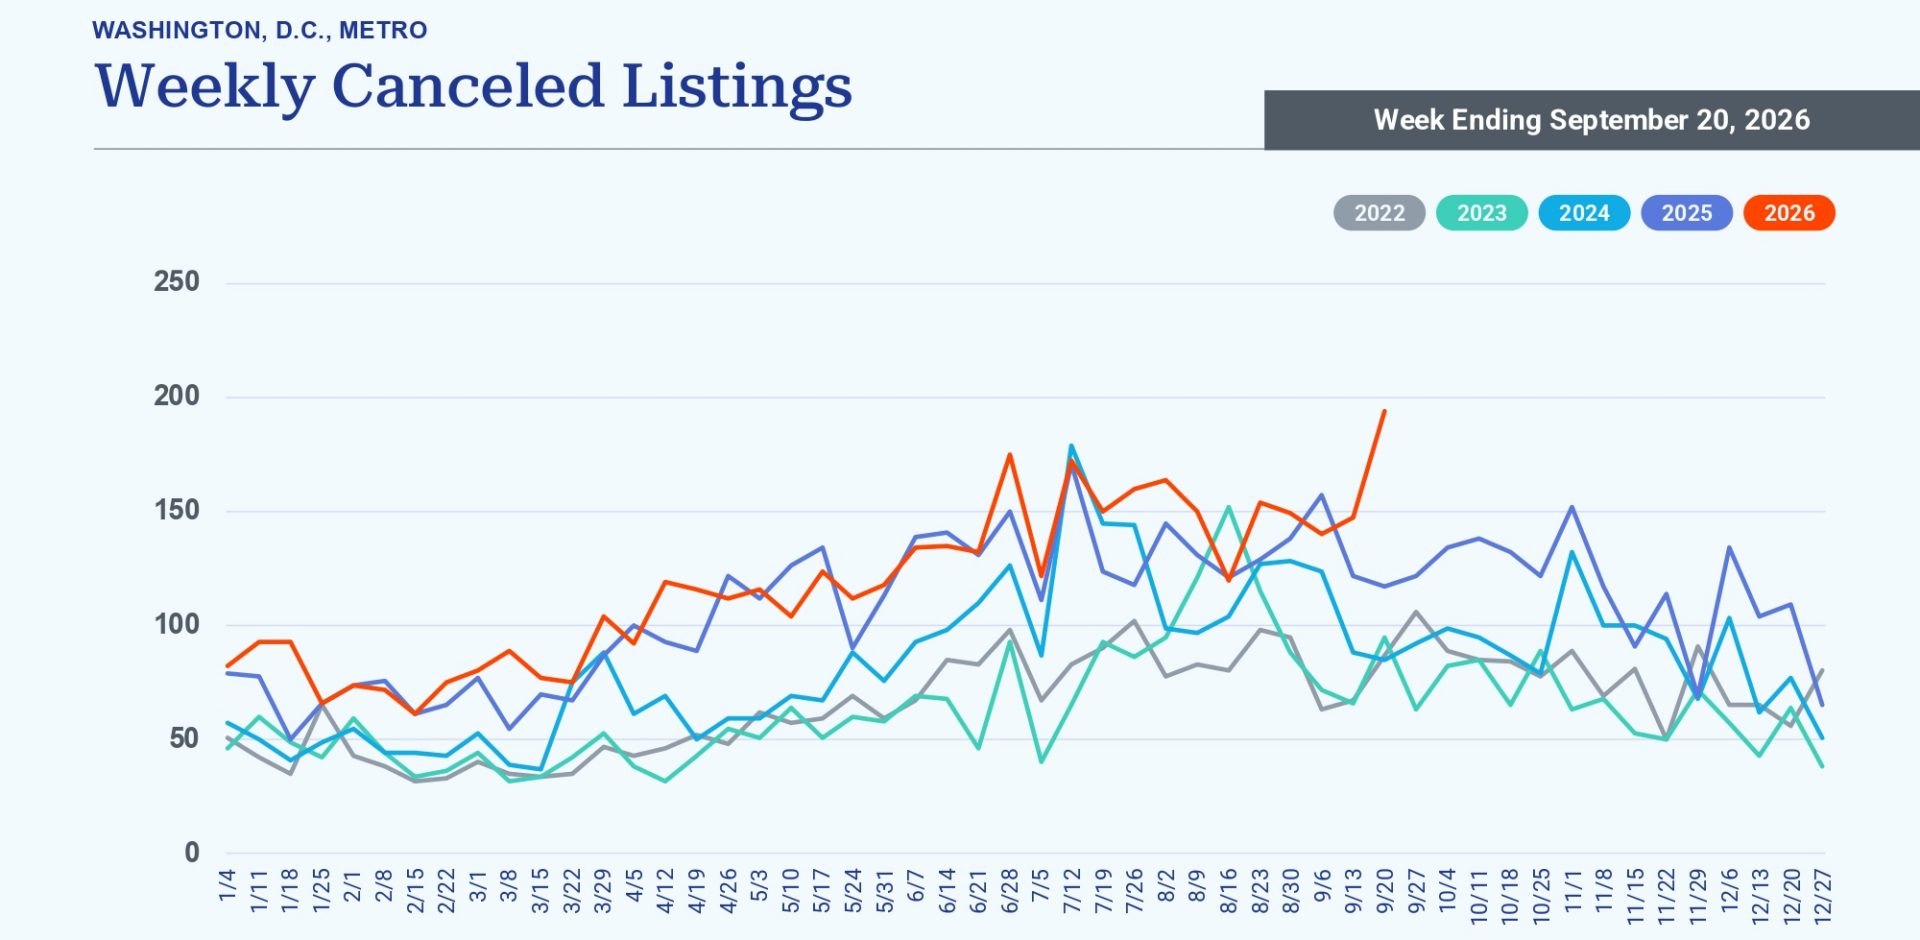Hide the 2024 series via legend
The width and height of the screenshot is (1920, 940).
pyautogui.click(x=1584, y=213)
